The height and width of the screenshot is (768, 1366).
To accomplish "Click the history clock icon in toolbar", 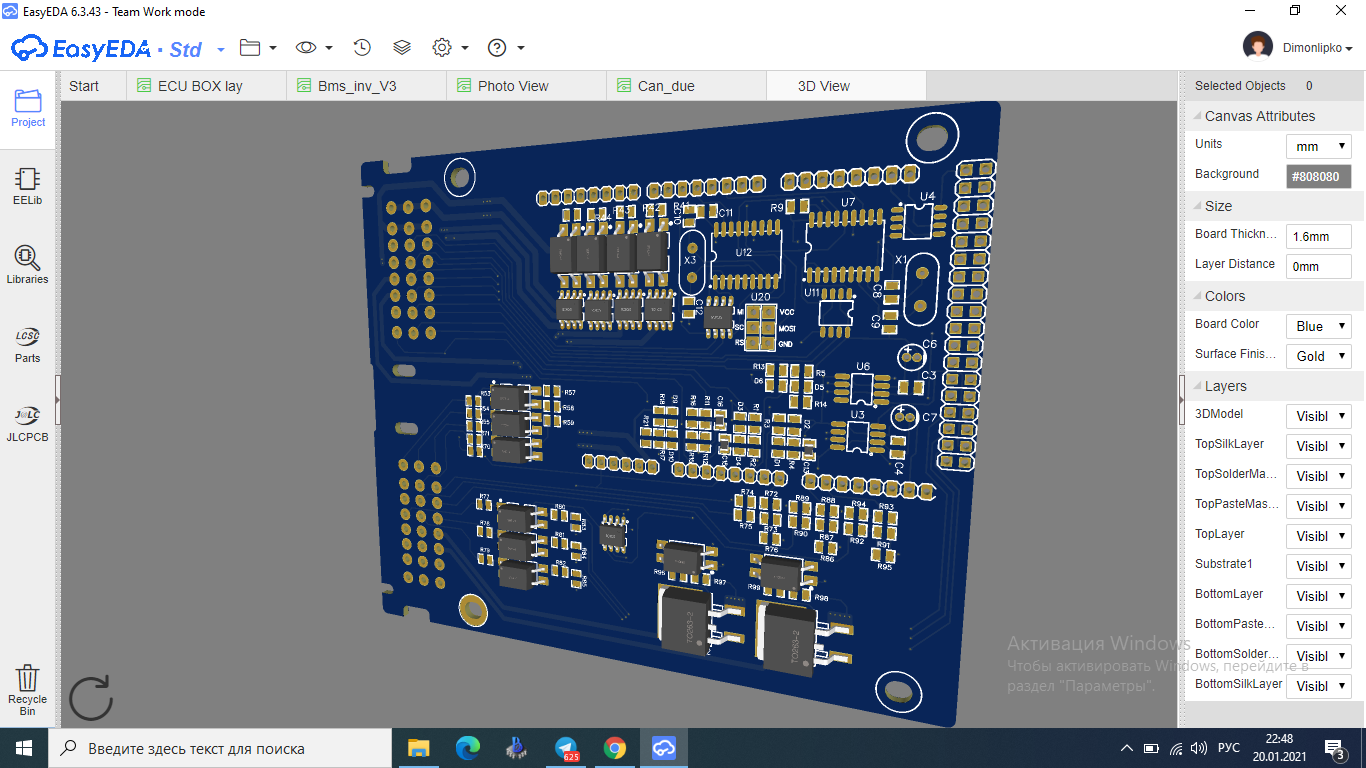I will tap(362, 48).
